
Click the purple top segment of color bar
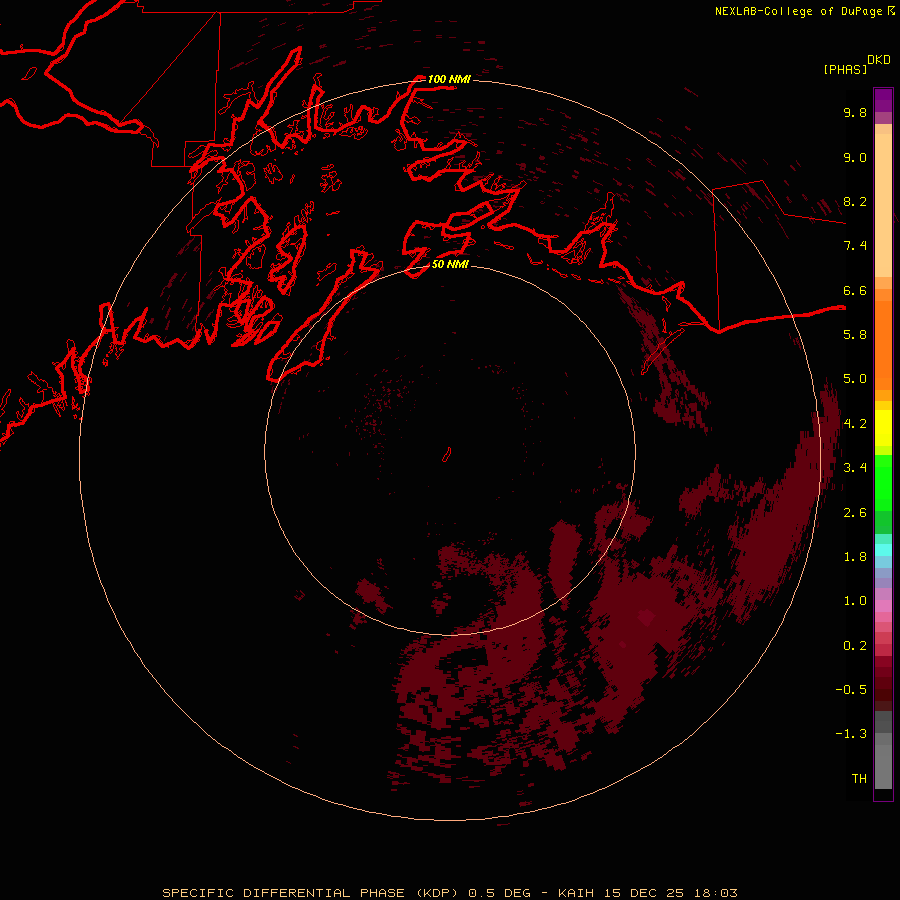[x=883, y=100]
